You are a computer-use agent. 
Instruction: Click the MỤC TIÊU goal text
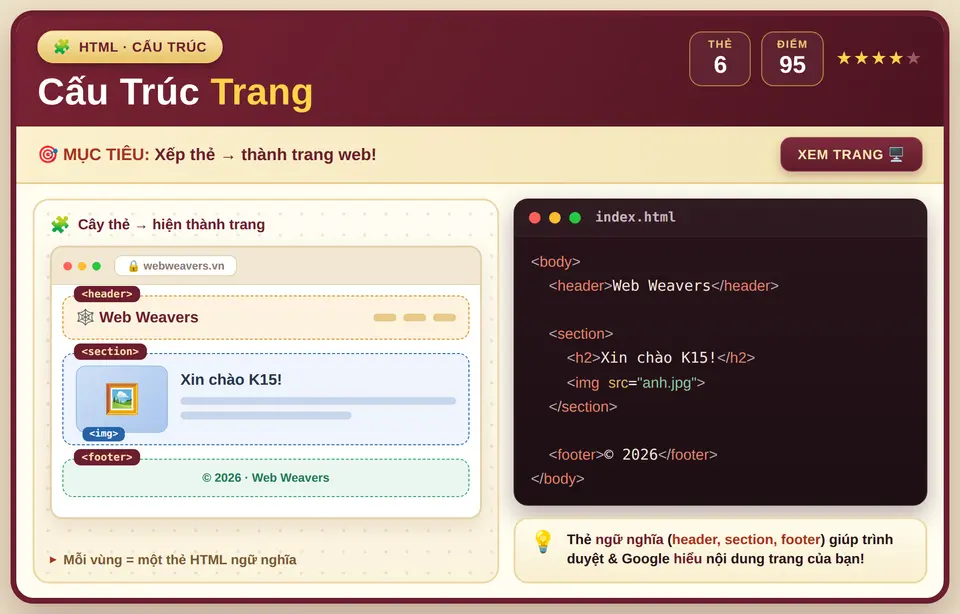pyautogui.click(x=219, y=154)
